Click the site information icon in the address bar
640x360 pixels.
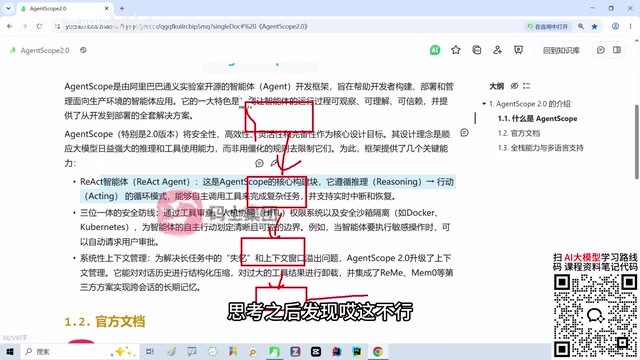57,27
